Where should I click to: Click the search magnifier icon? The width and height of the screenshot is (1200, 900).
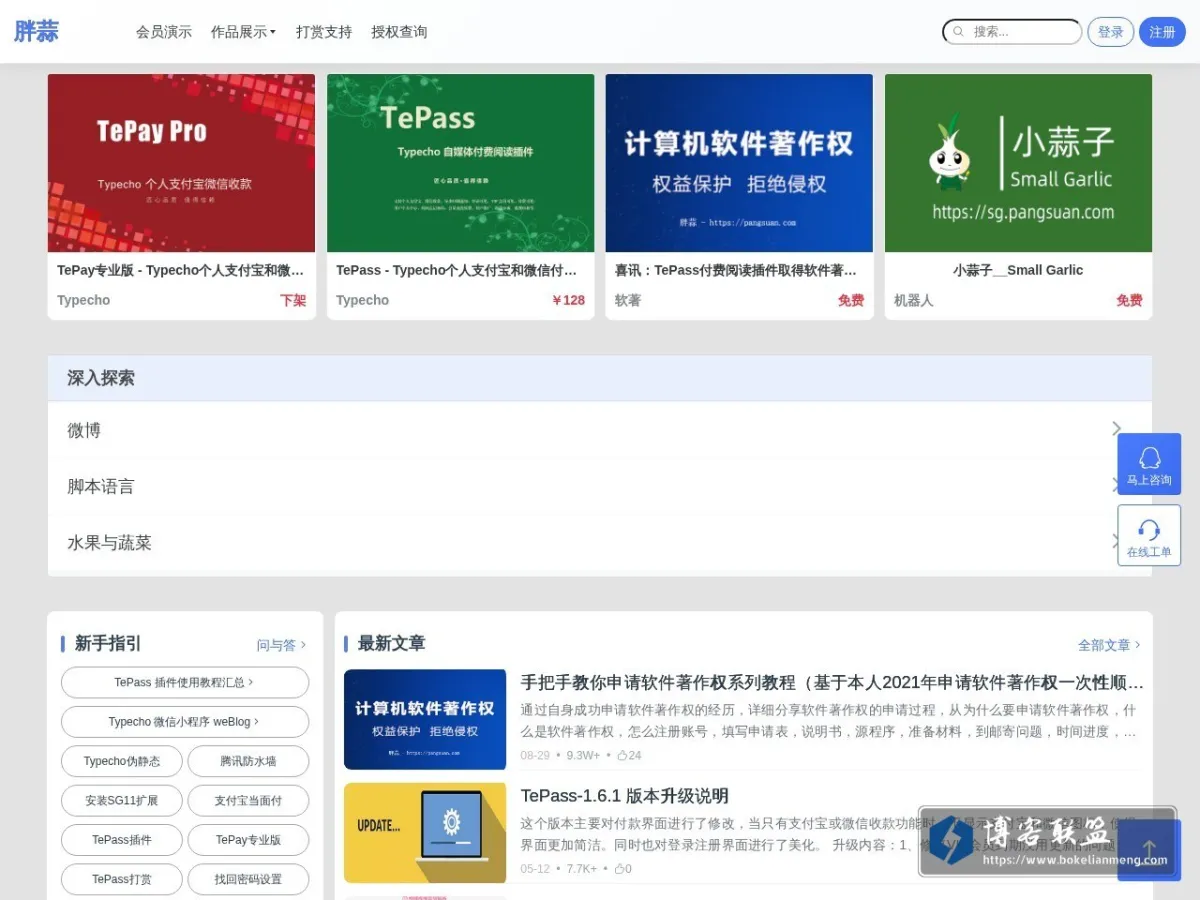[x=959, y=32]
